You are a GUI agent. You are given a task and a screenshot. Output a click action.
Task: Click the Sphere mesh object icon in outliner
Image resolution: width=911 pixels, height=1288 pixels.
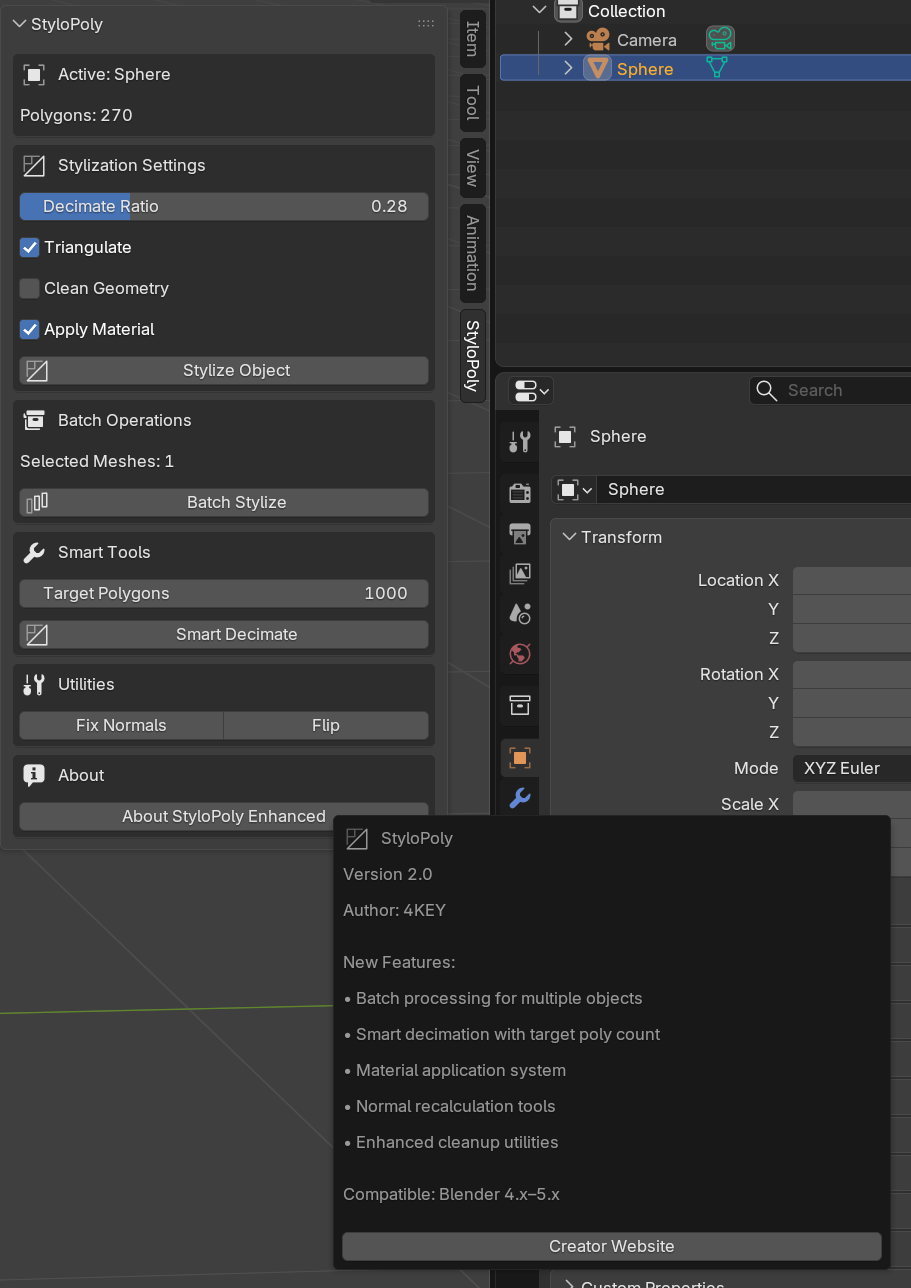coord(598,69)
